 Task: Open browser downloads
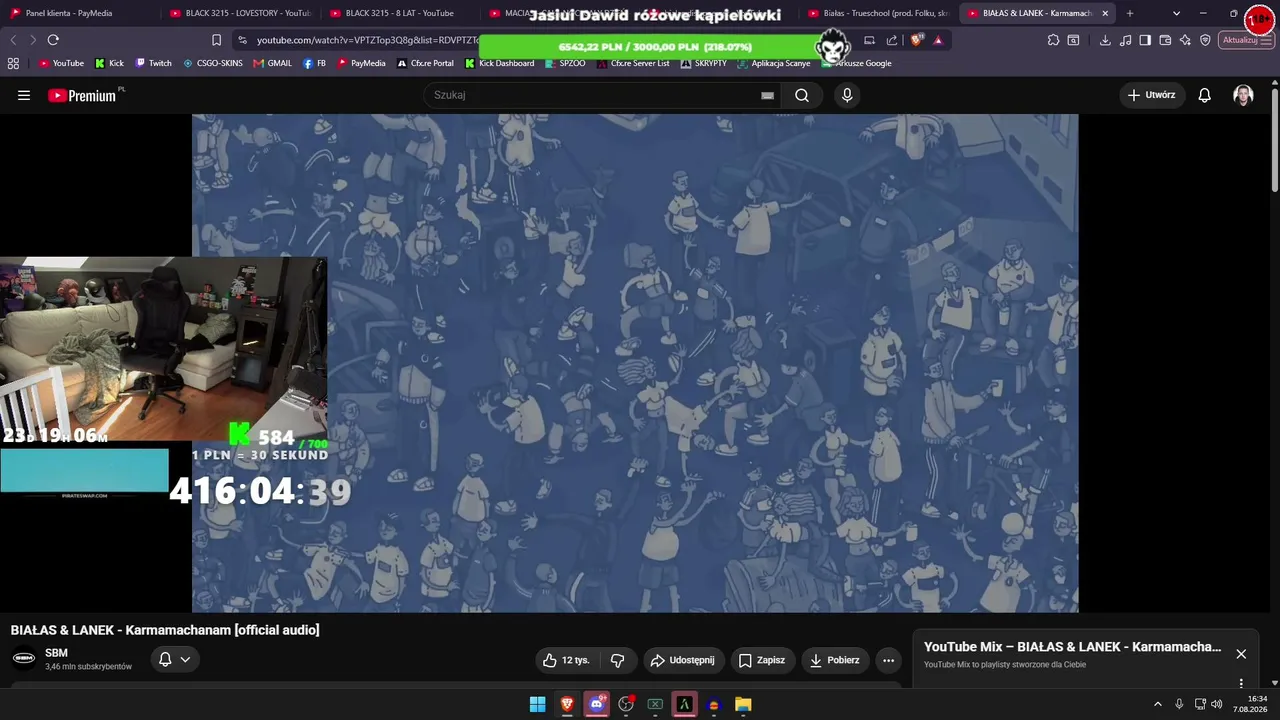(1105, 40)
